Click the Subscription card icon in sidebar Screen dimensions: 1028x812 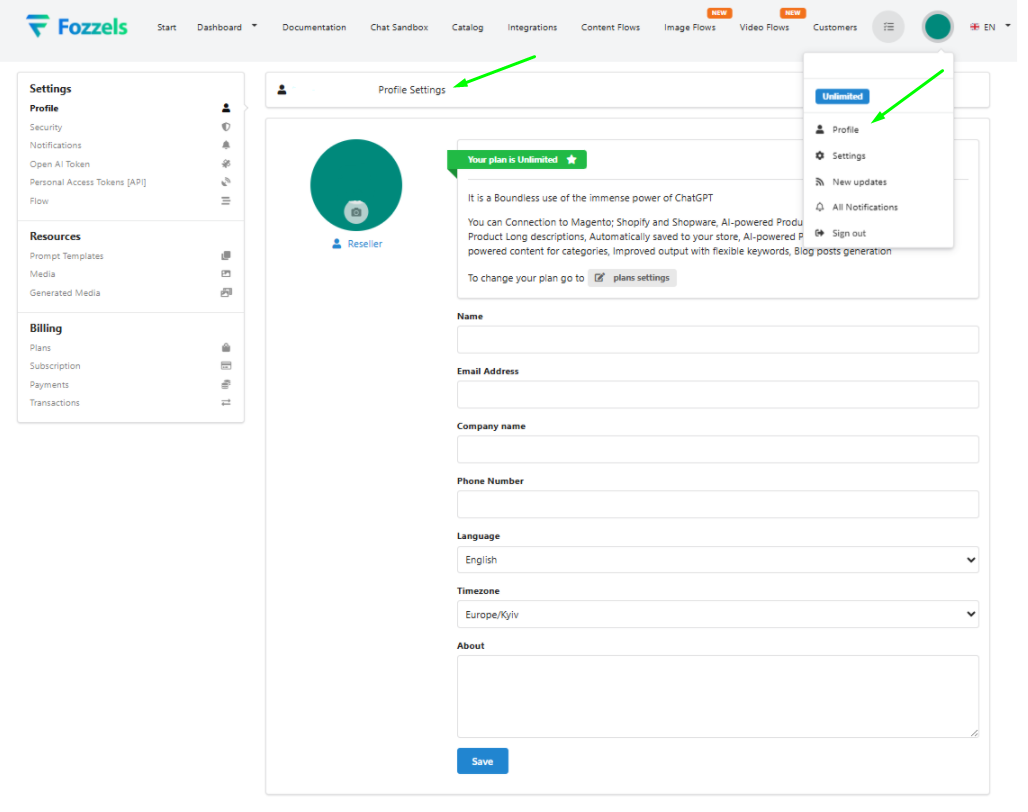[226, 366]
